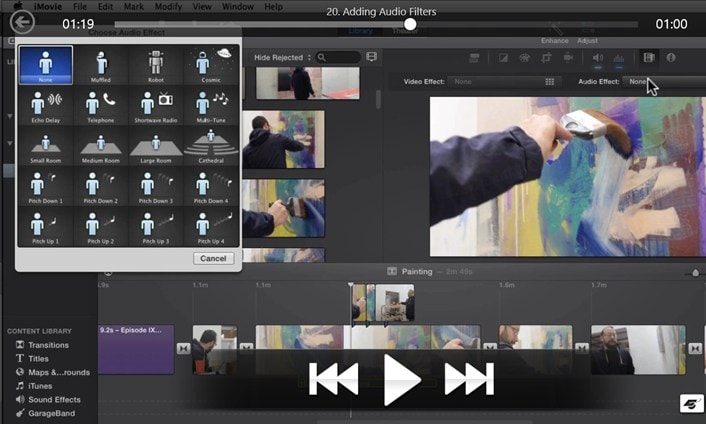This screenshot has width=706, height=424.
Task: Select the Large Room effect
Action: point(156,146)
